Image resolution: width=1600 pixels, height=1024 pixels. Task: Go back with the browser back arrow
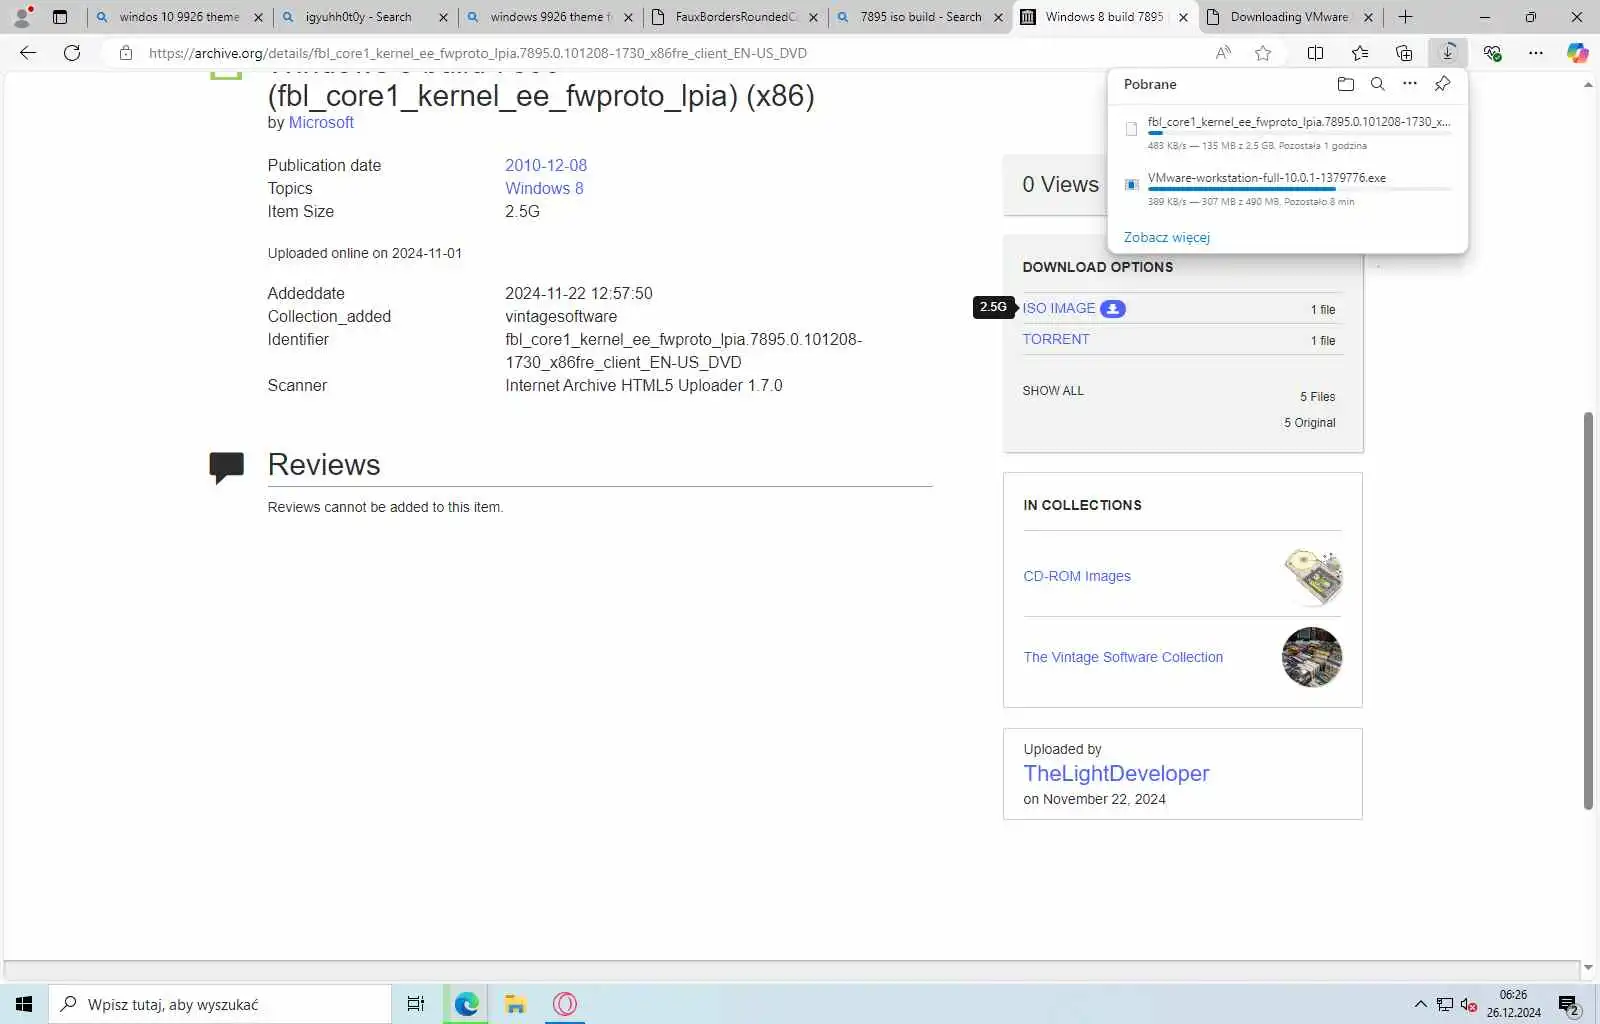28,53
